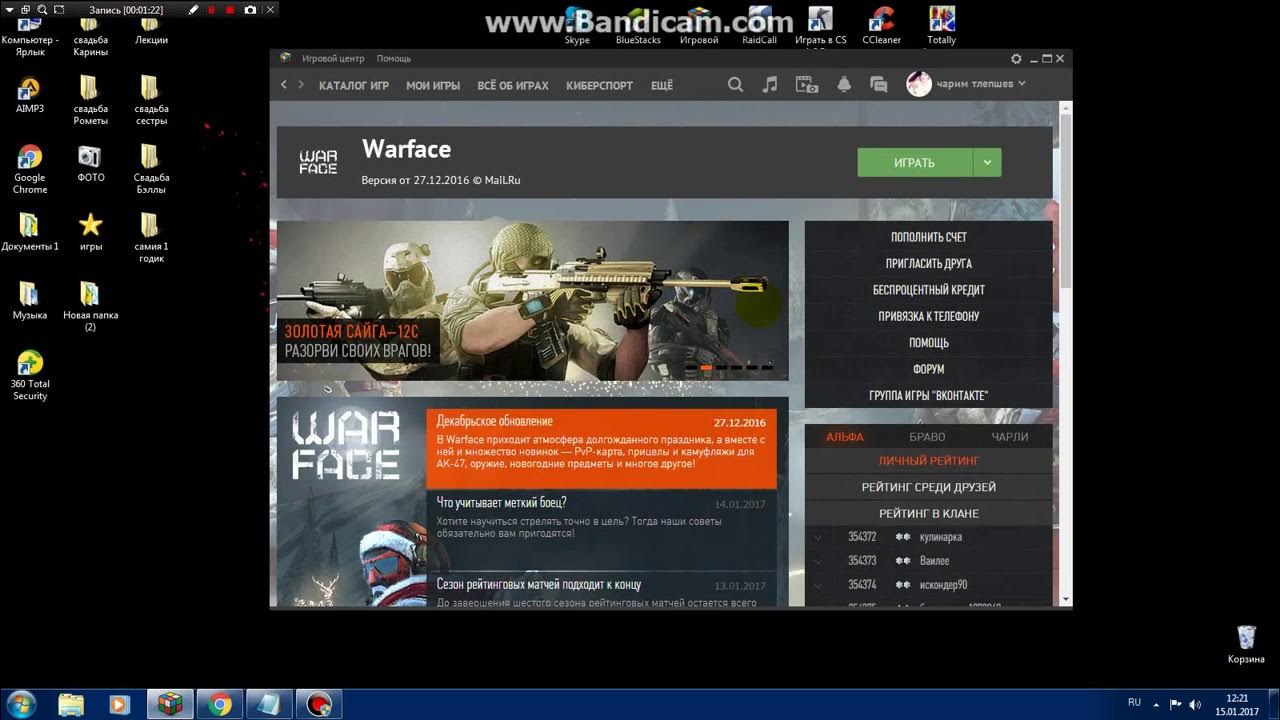Stop recording with red square button

pyautogui.click(x=230, y=9)
